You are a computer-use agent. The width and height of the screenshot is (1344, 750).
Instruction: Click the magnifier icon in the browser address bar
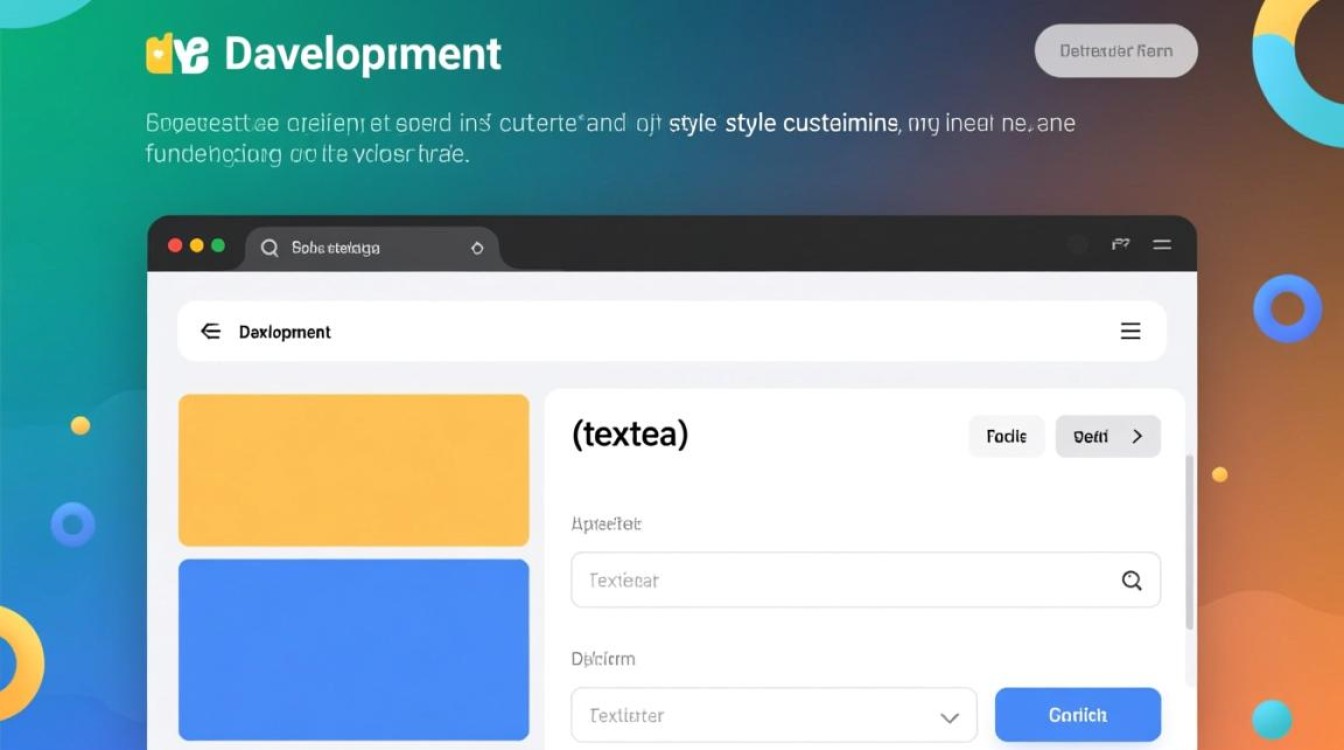pyautogui.click(x=268, y=247)
